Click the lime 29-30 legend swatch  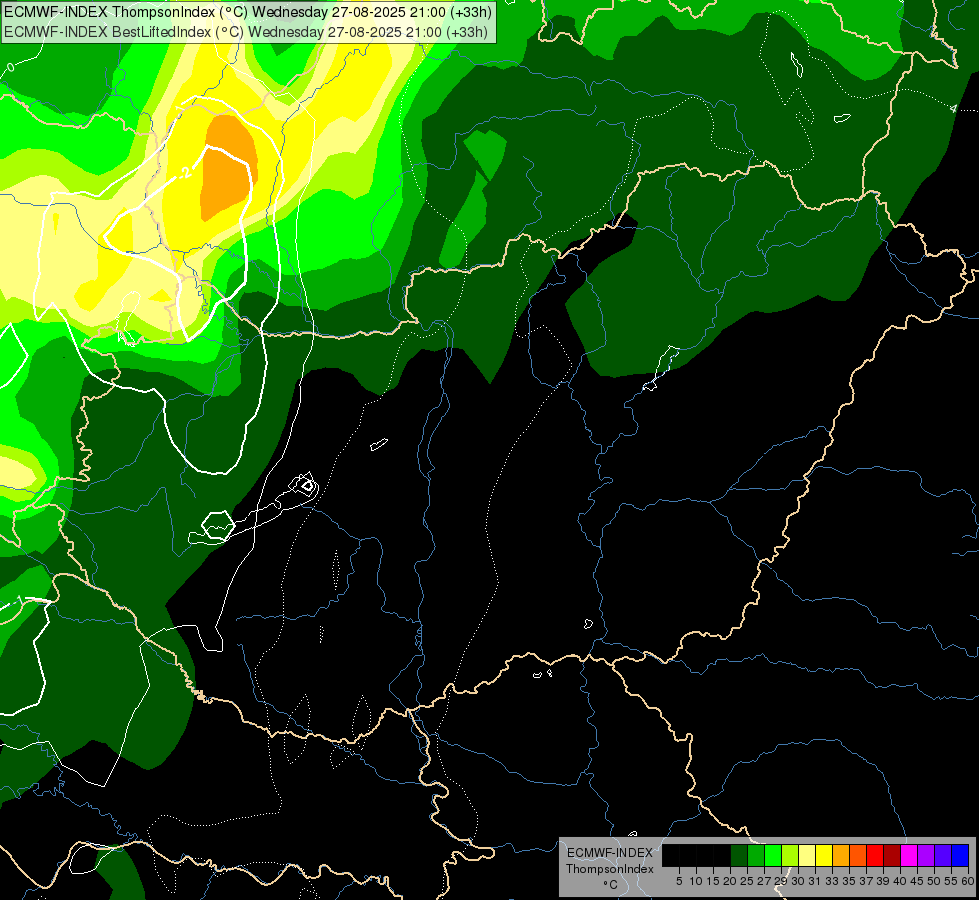(x=790, y=855)
